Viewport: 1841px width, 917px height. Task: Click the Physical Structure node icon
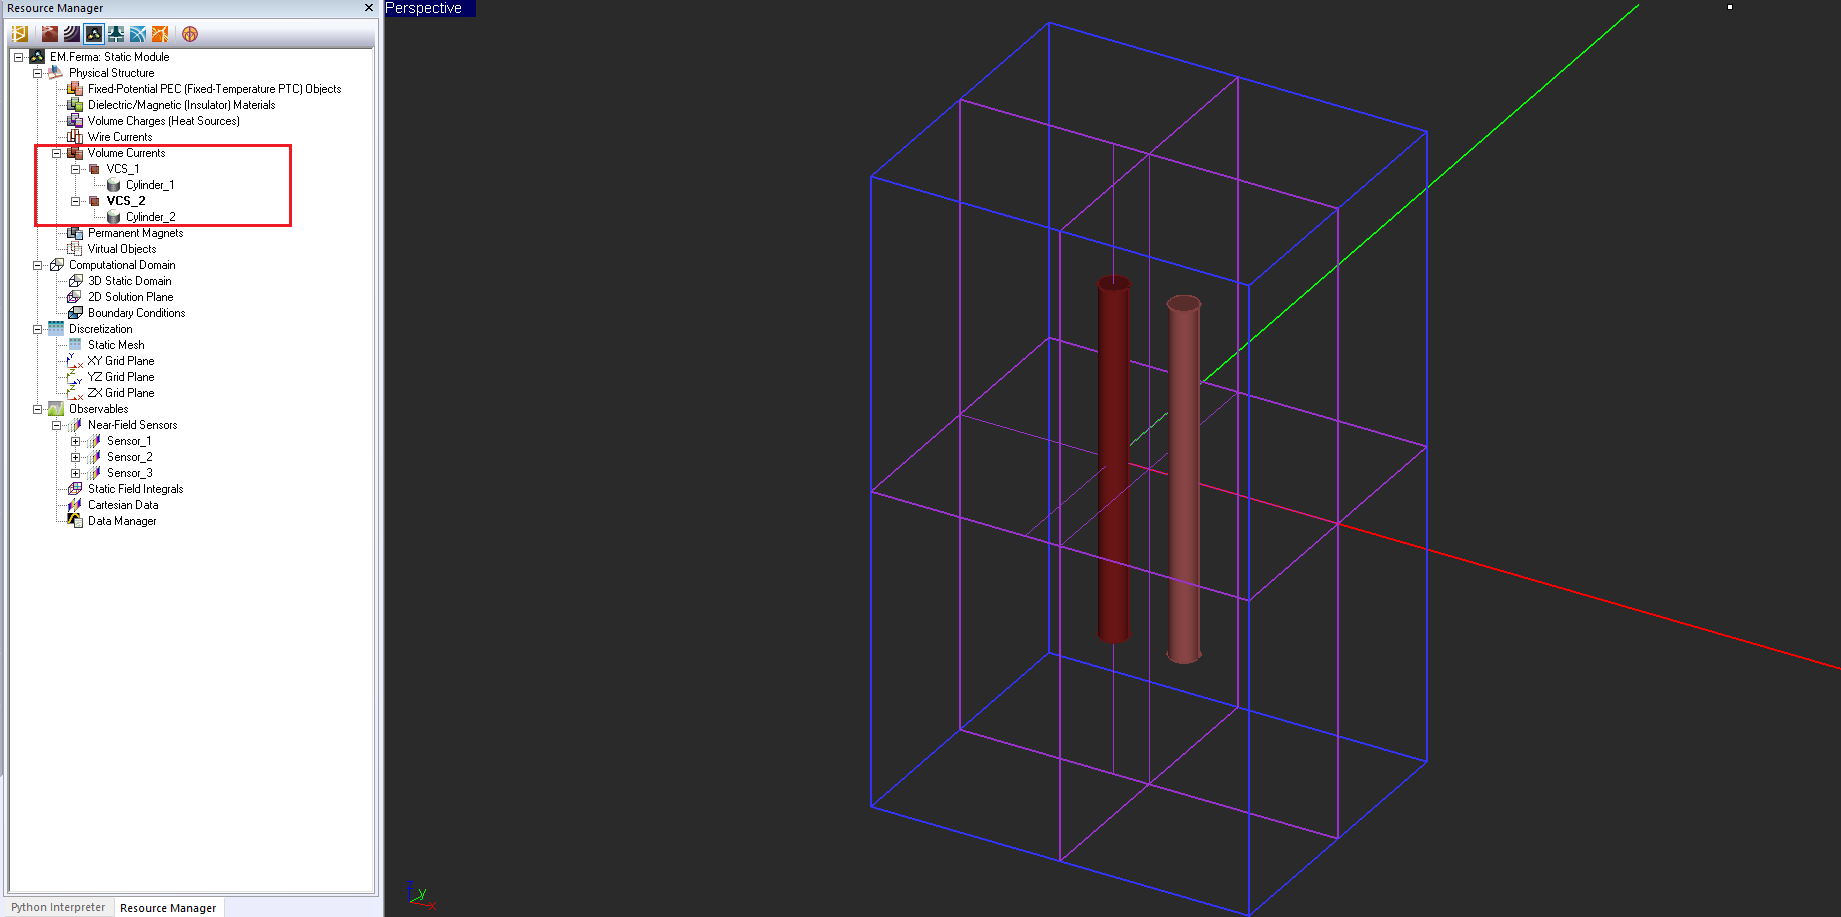point(56,73)
